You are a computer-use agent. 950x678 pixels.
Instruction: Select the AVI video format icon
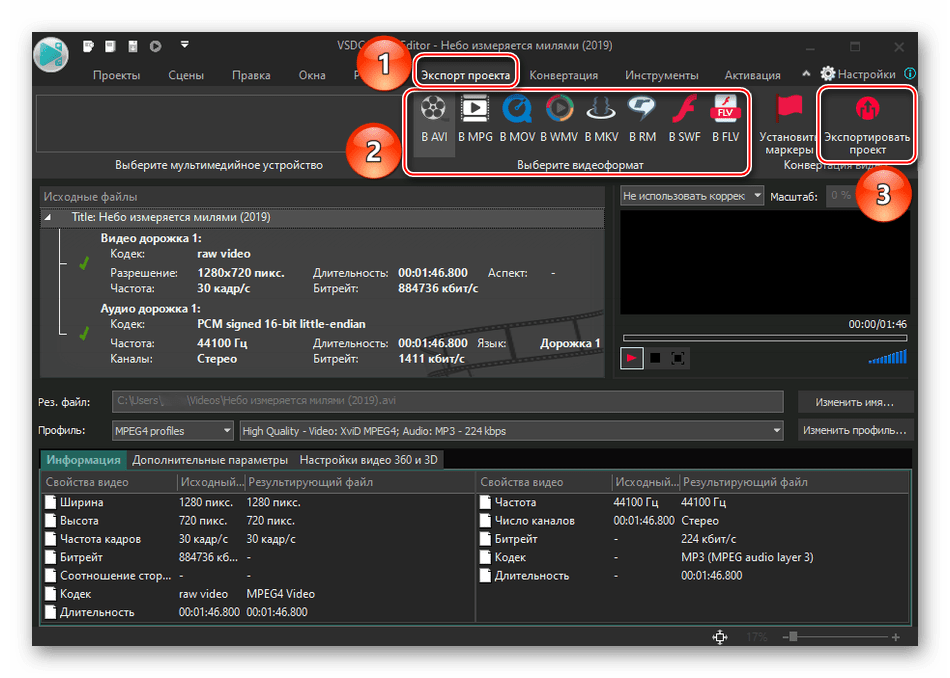point(433,120)
